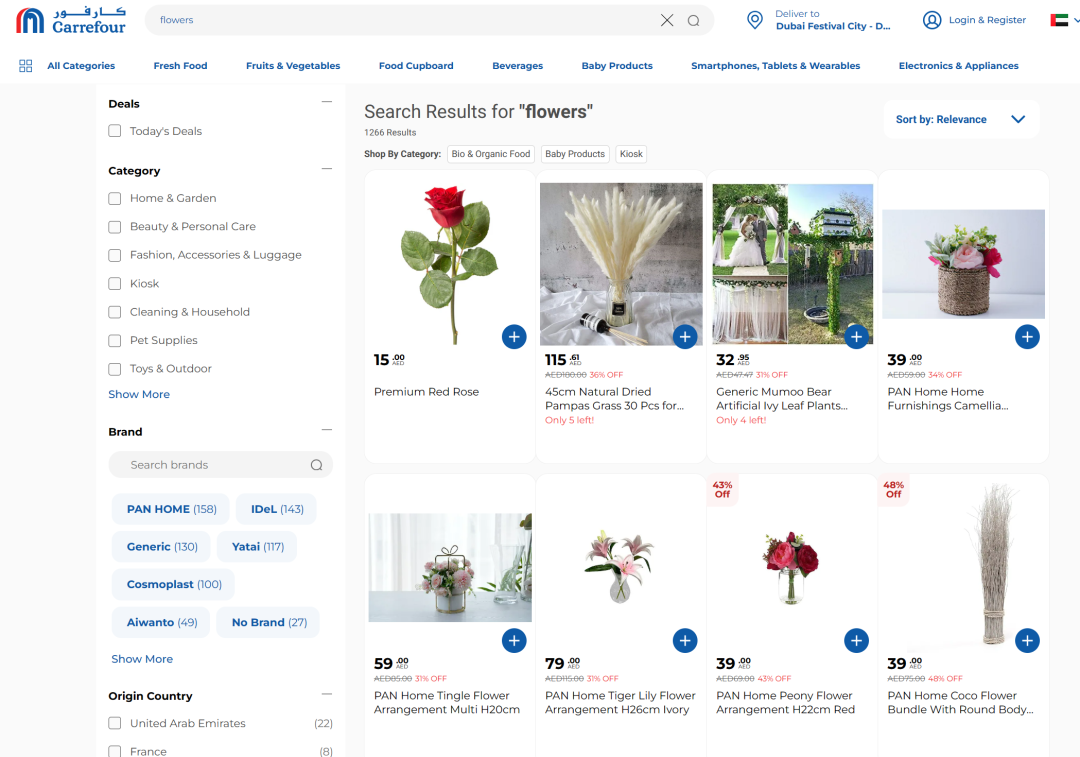
Task: Open Baby Products nav menu
Action: click(x=617, y=66)
